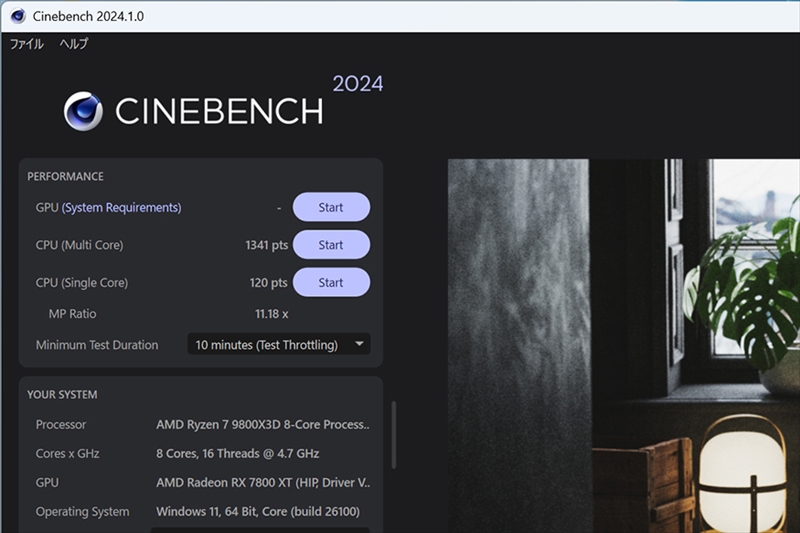The height and width of the screenshot is (533, 800).
Task: Open the ヘルプ menu
Action: [74, 44]
